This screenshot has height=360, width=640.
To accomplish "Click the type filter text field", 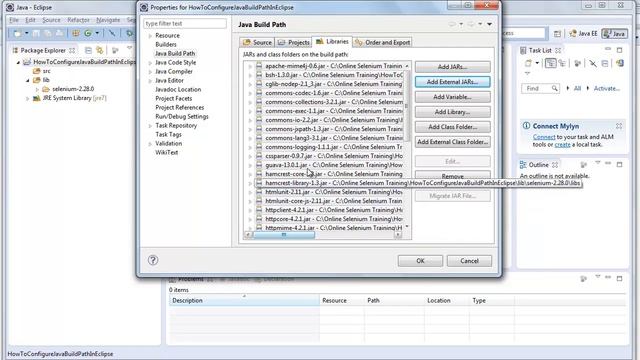I will point(185,24).
